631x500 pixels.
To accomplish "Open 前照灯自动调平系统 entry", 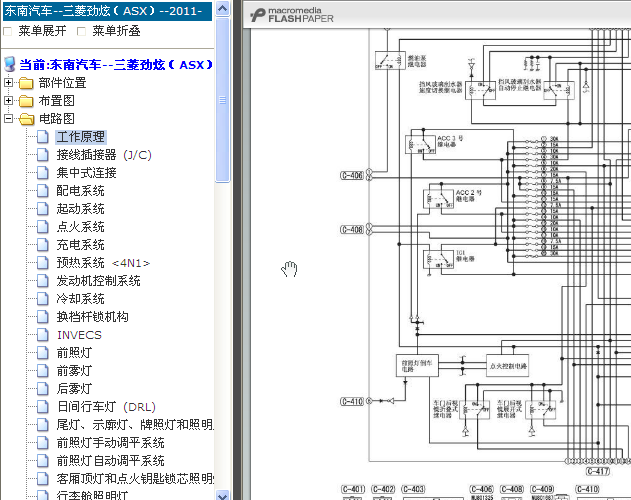I will tap(110, 461).
